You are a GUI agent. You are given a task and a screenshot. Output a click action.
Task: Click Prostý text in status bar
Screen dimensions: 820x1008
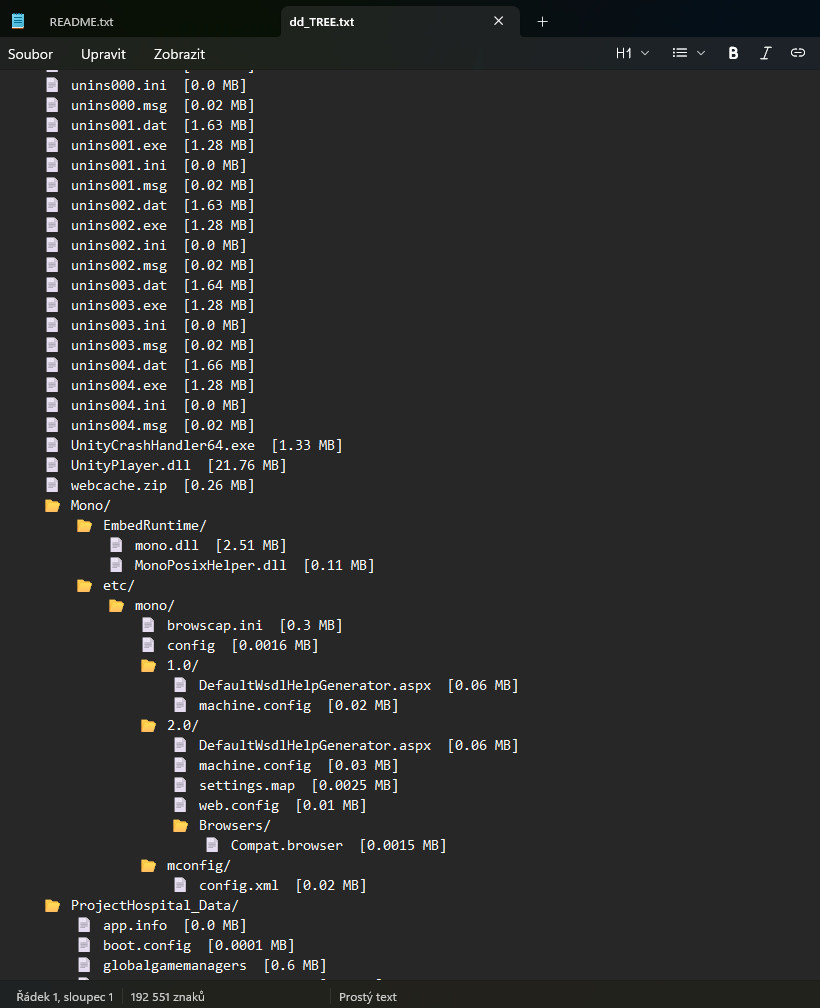tap(368, 997)
